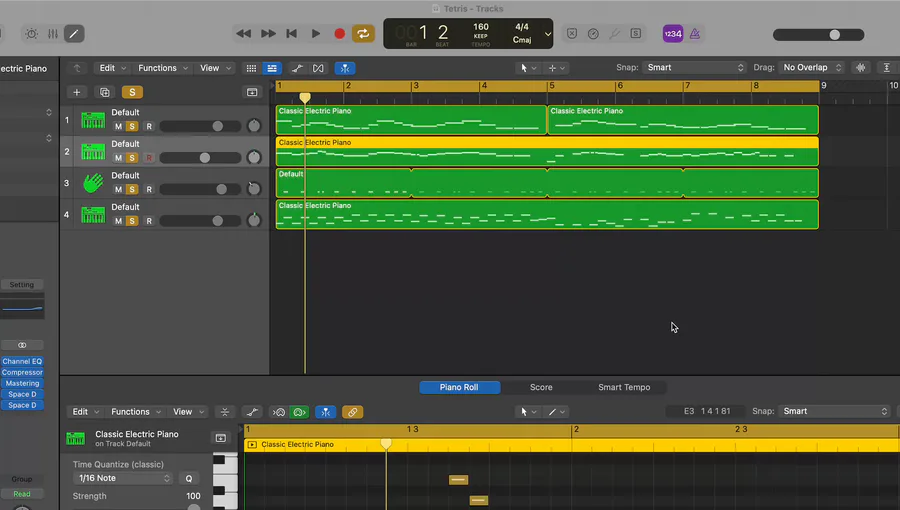Open the Piano Roll Edit menu
Screen dimensions: 900x510
86,412
